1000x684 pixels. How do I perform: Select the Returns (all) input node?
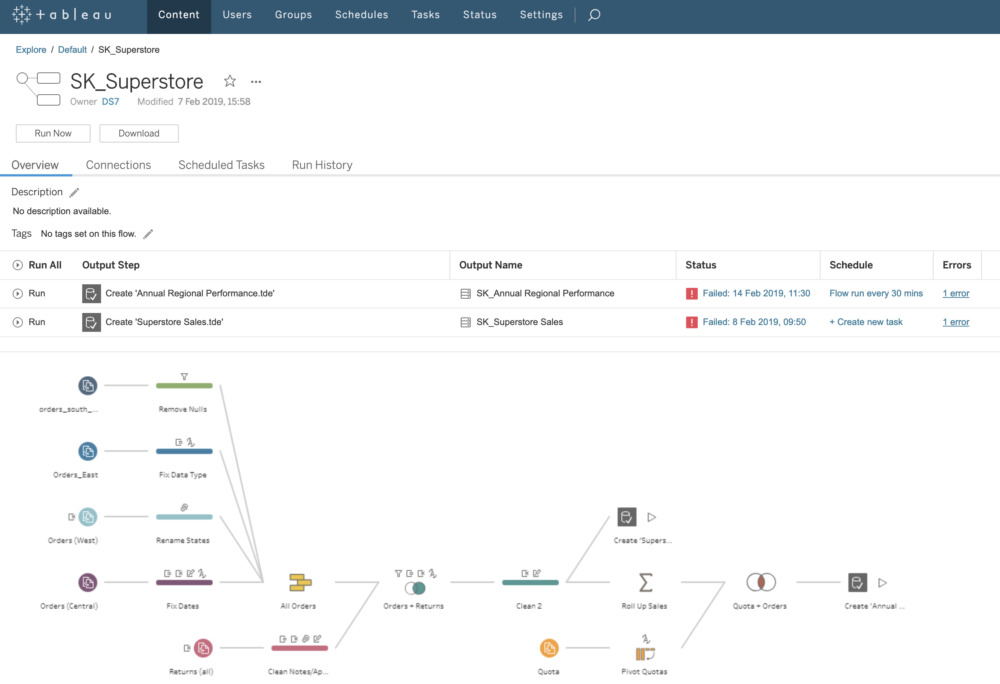(x=203, y=648)
